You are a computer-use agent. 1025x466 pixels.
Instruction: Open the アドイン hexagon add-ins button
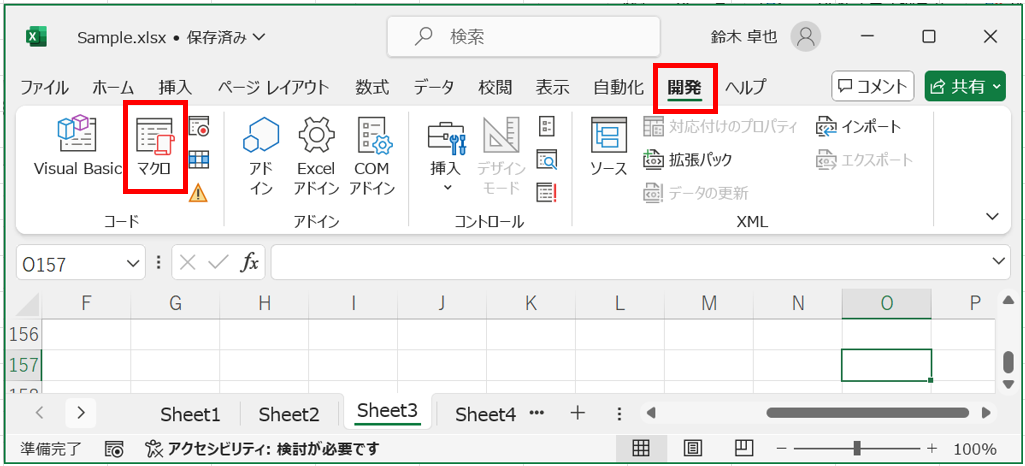pos(261,156)
